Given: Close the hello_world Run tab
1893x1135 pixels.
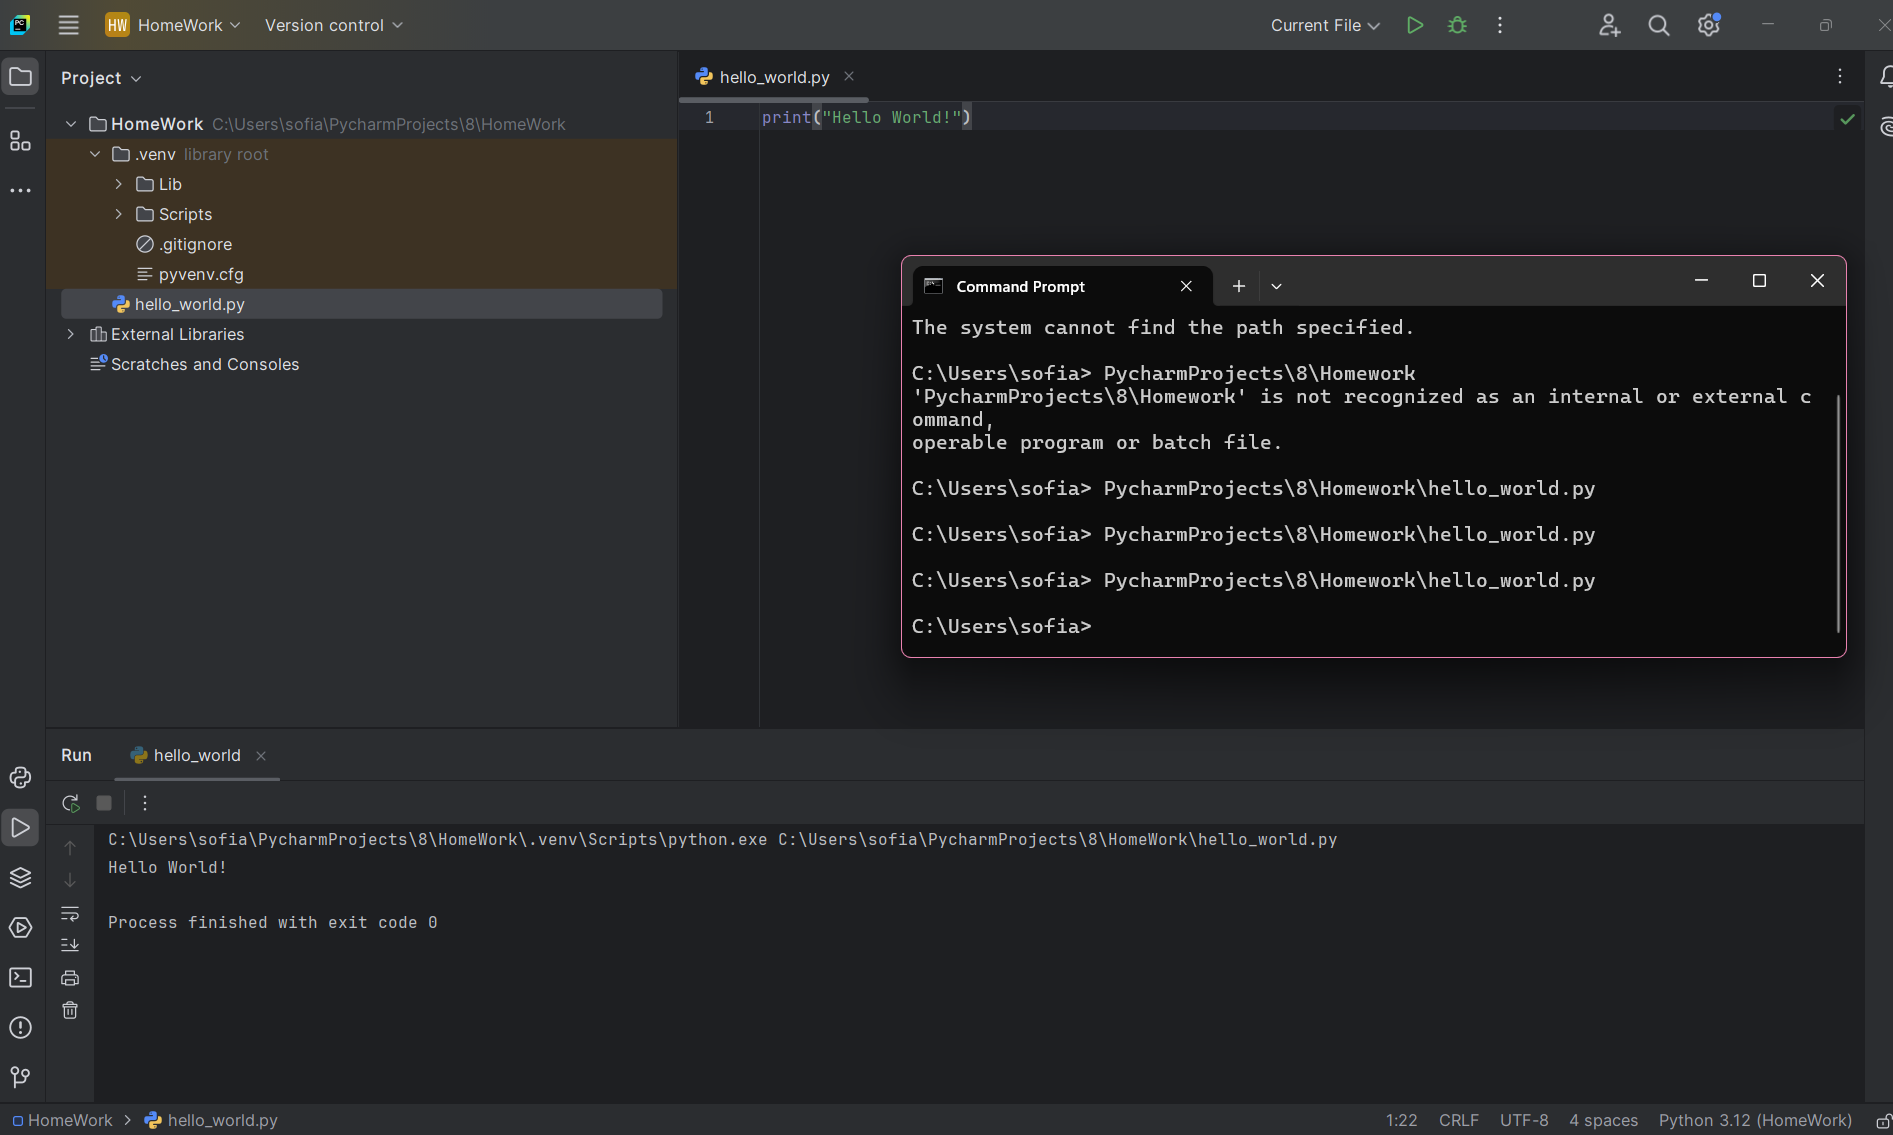Looking at the screenshot, I should pos(261,756).
